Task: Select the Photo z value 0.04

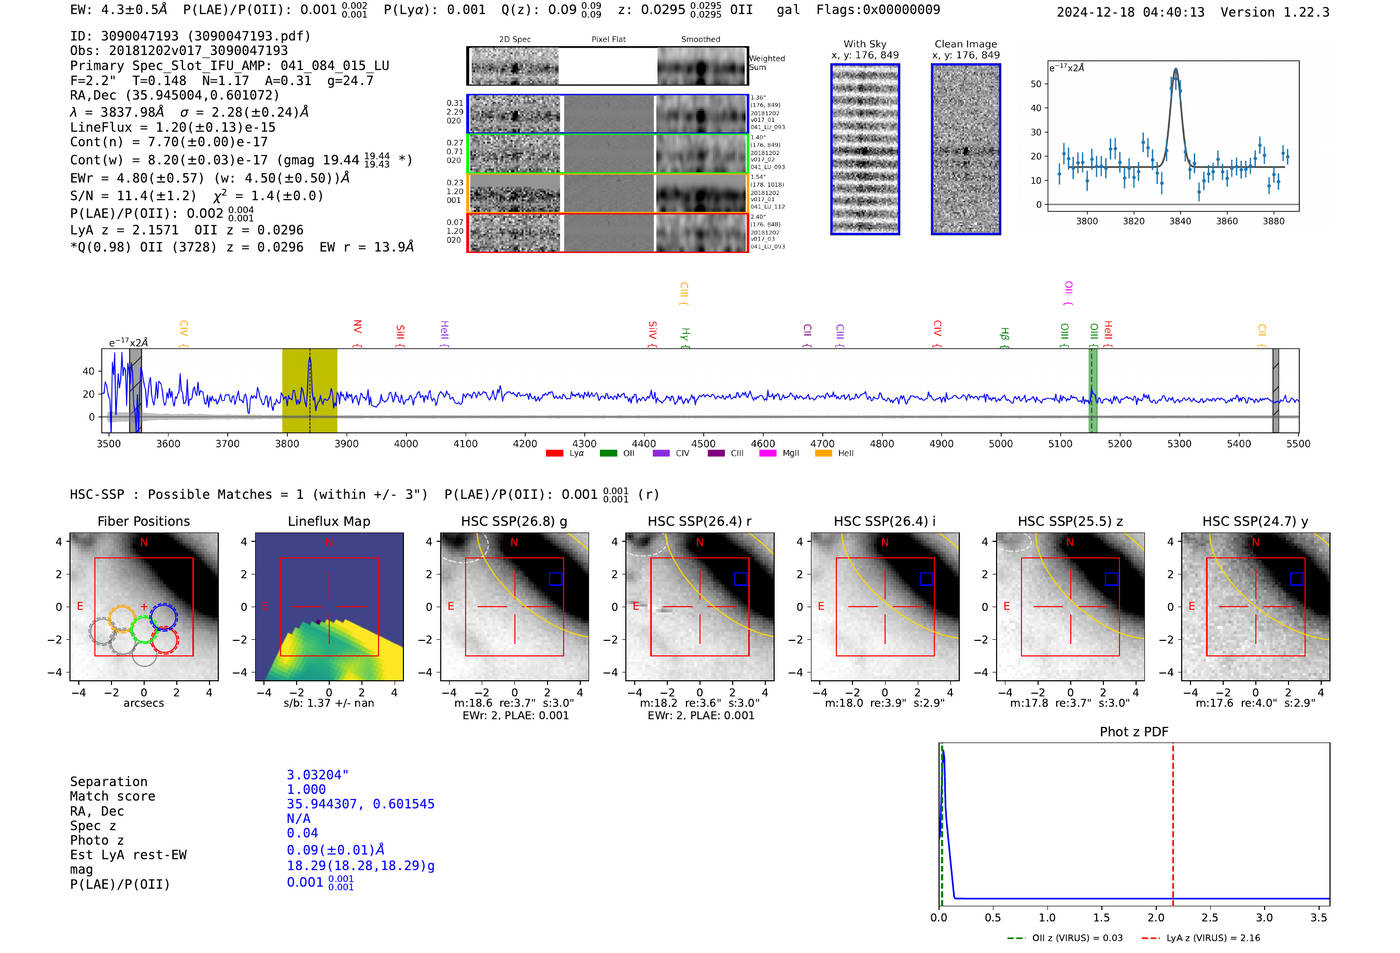Action: click(x=302, y=833)
